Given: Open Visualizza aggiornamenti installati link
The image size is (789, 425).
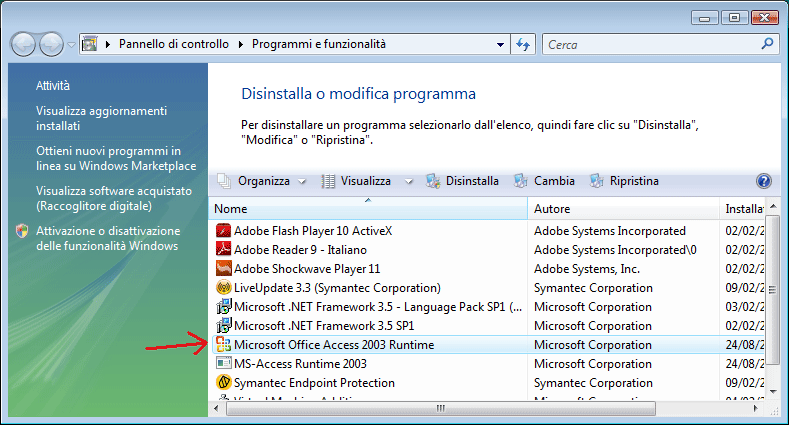Looking at the screenshot, I should tap(101, 119).
